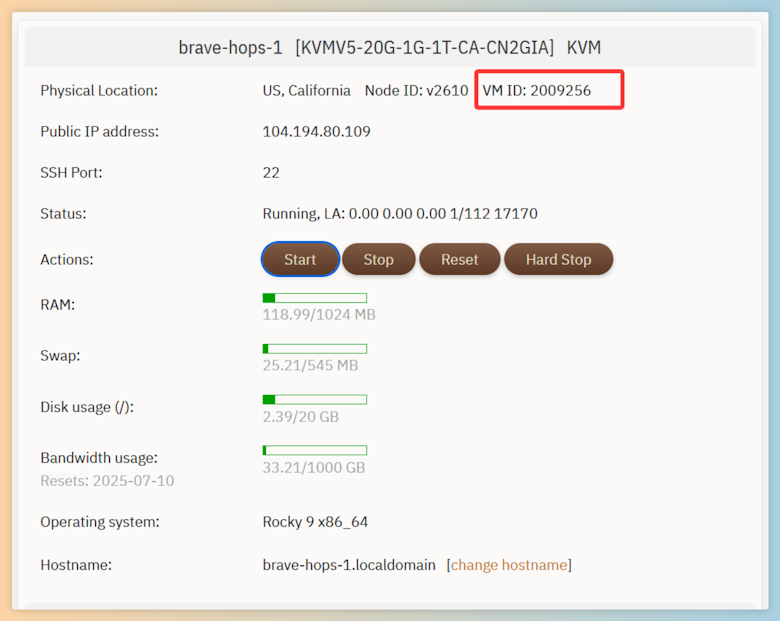The width and height of the screenshot is (780, 621).
Task: Click the Running, LA status text
Action: pos(400,213)
